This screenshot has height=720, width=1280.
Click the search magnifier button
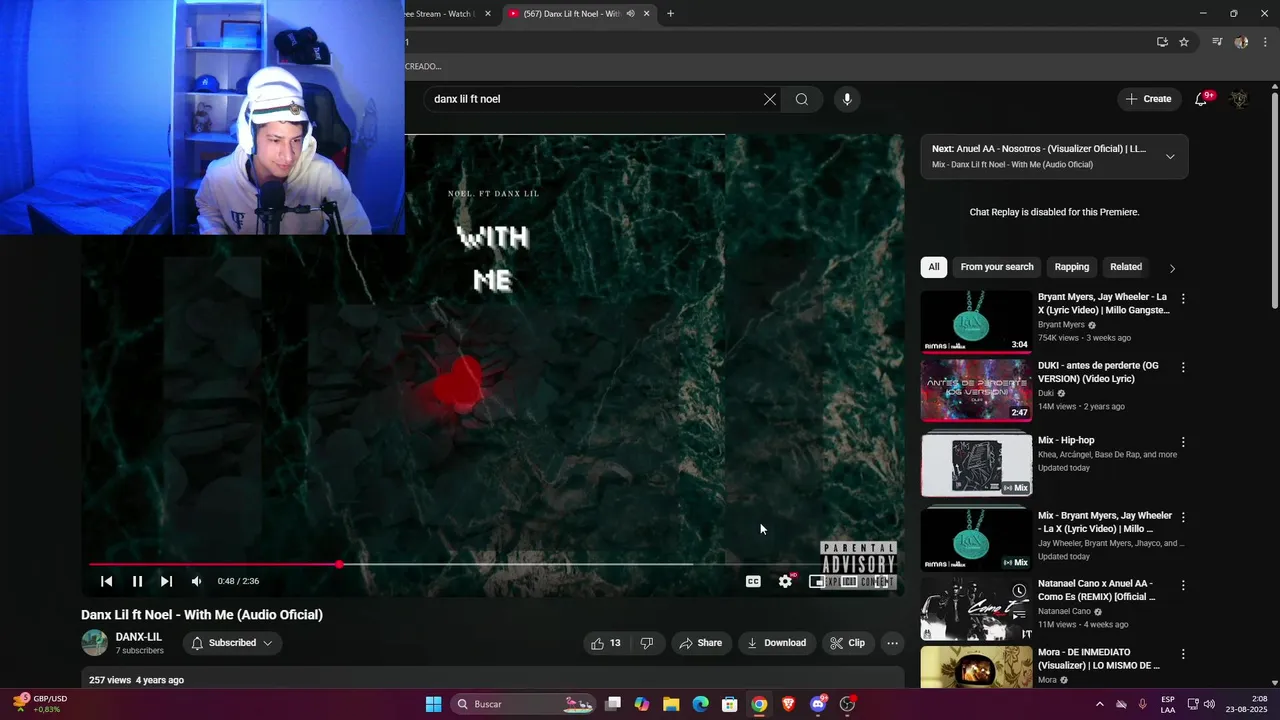pyautogui.click(x=802, y=99)
